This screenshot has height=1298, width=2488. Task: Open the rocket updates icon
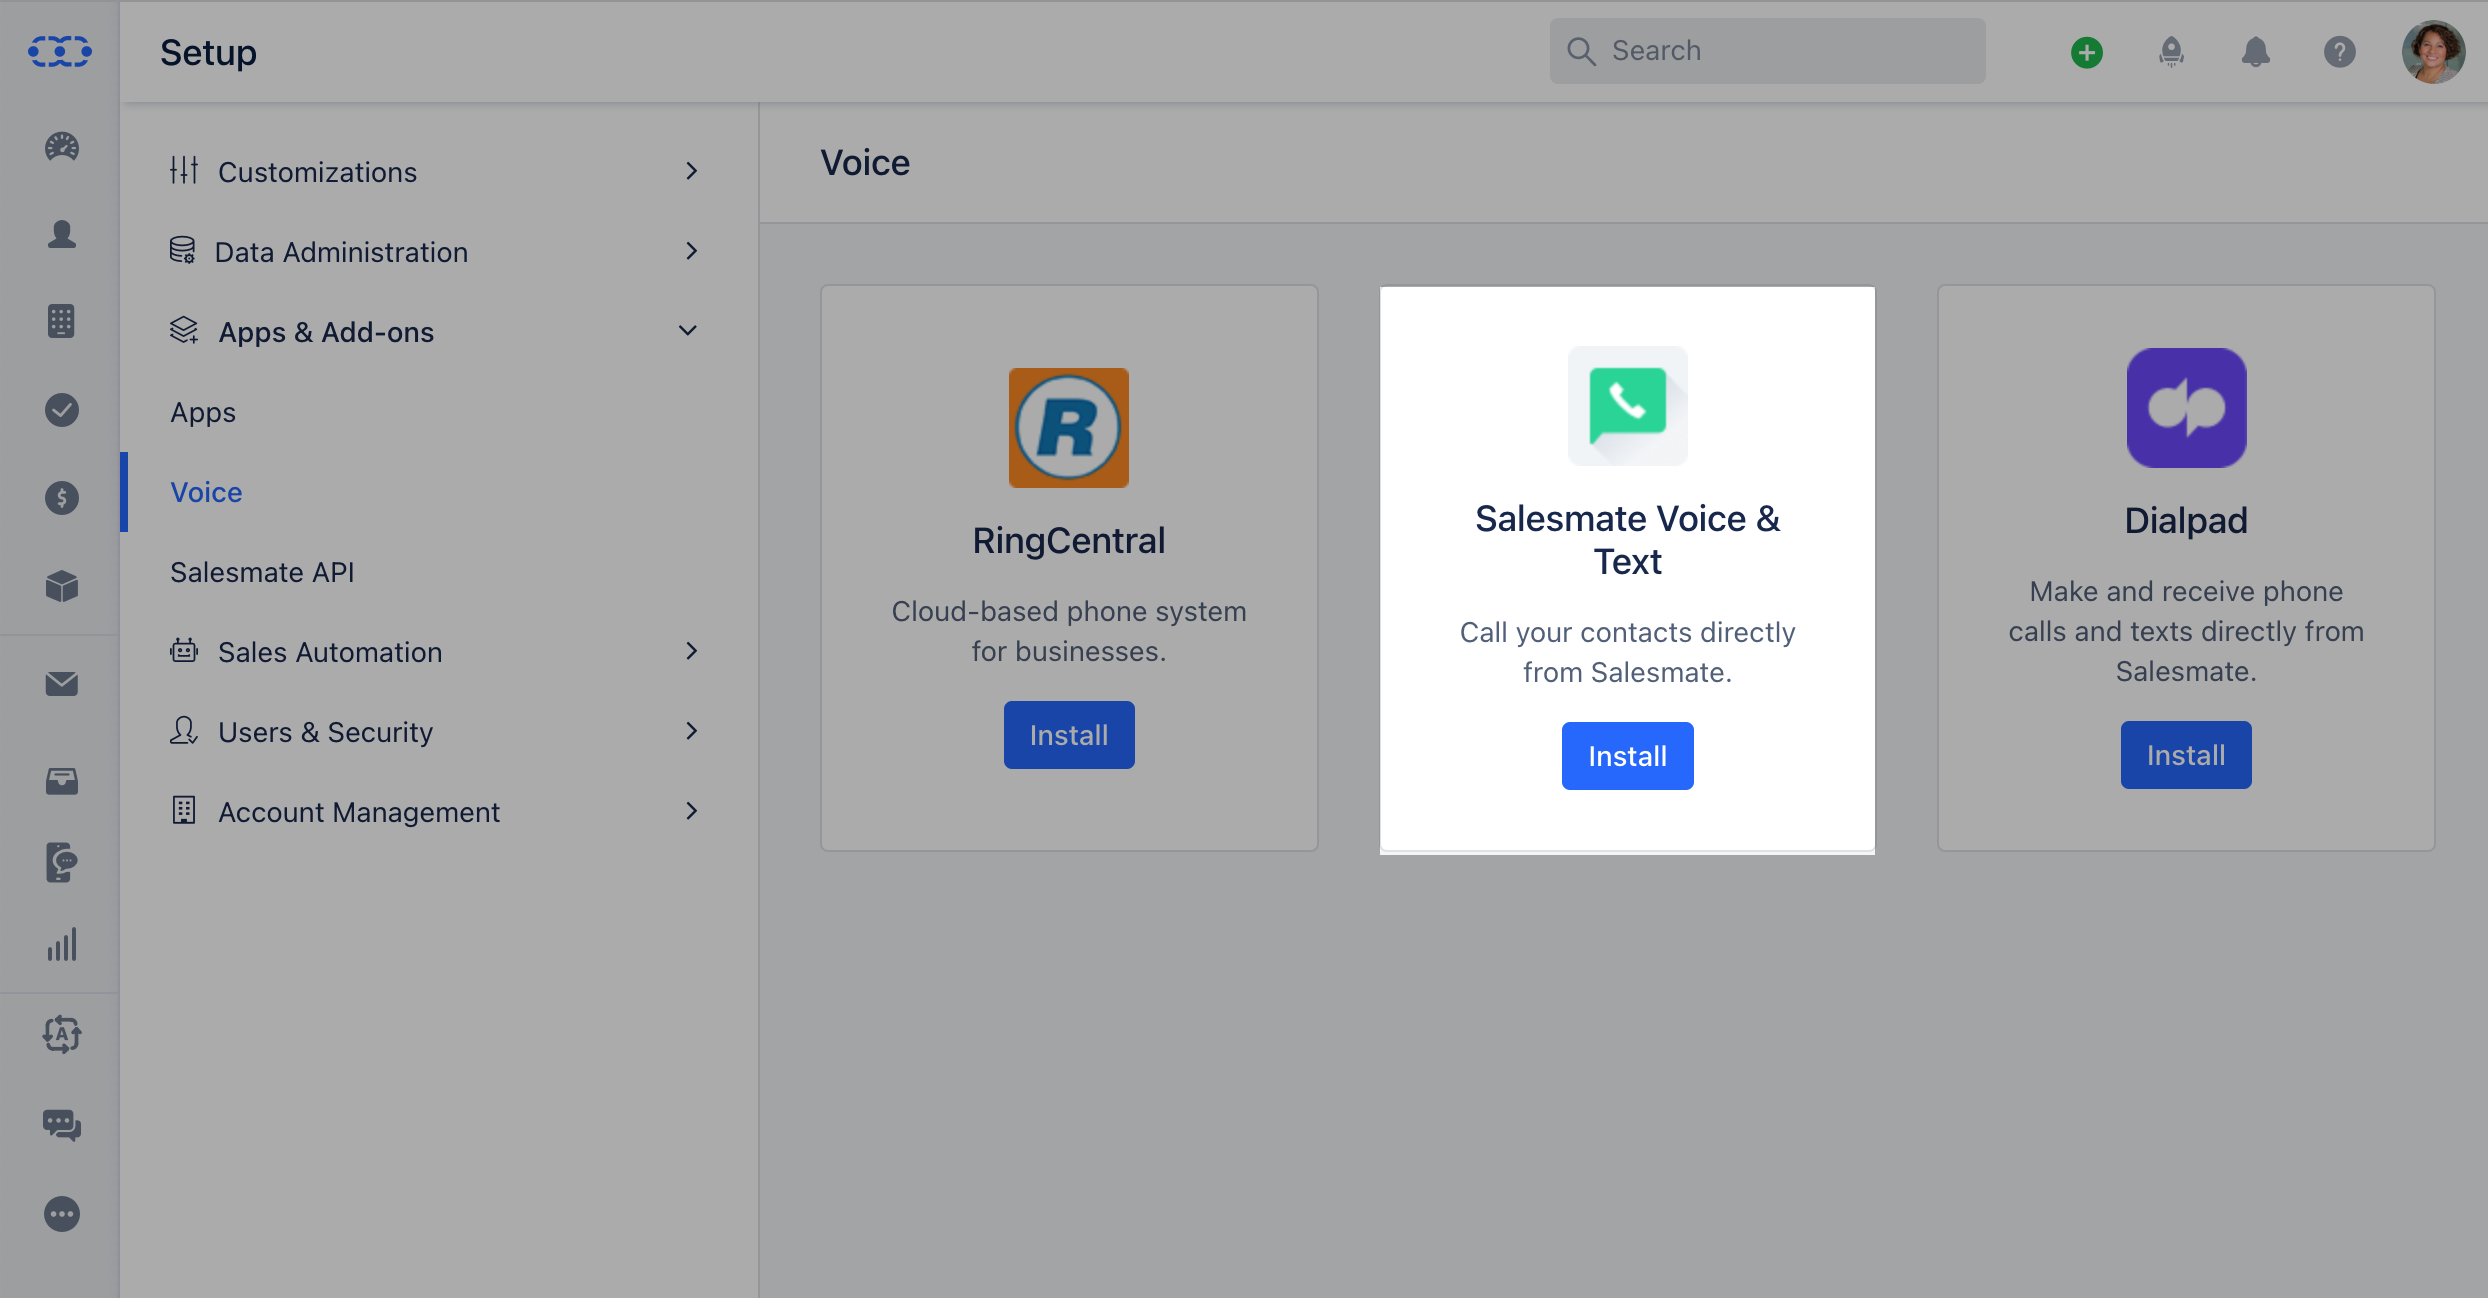[x=2171, y=52]
